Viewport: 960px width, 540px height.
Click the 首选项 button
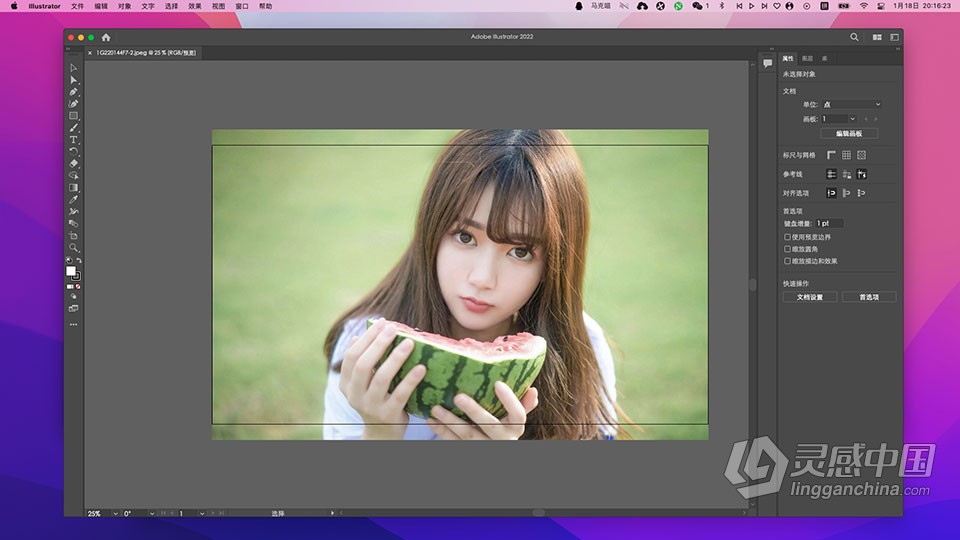[x=869, y=297]
